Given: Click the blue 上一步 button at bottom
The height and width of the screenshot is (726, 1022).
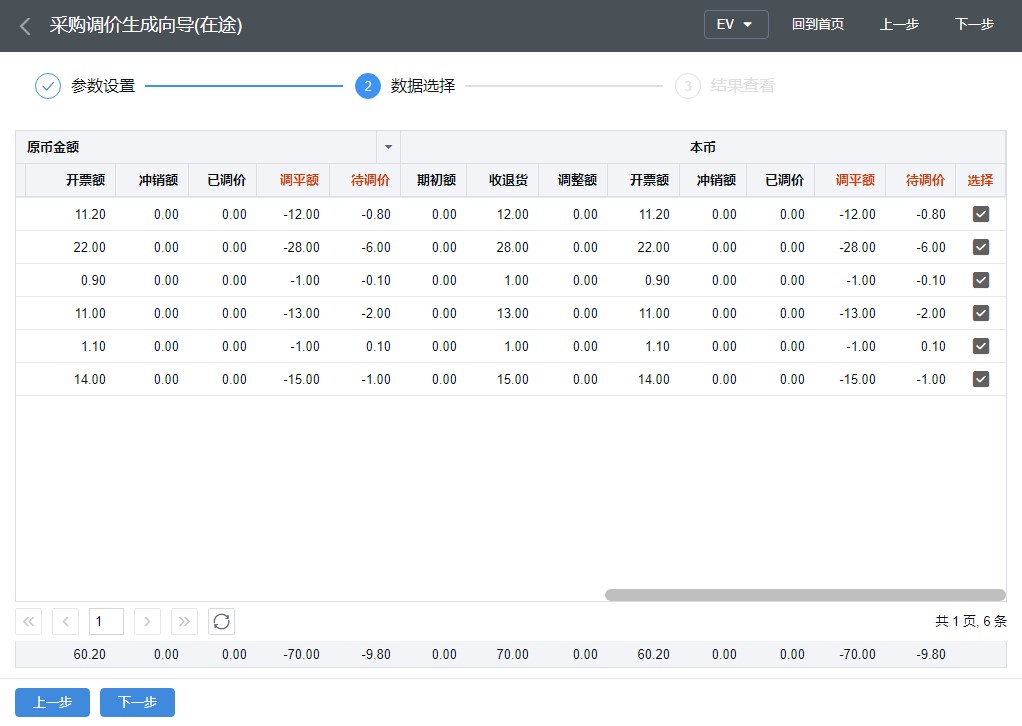Looking at the screenshot, I should 53,703.
